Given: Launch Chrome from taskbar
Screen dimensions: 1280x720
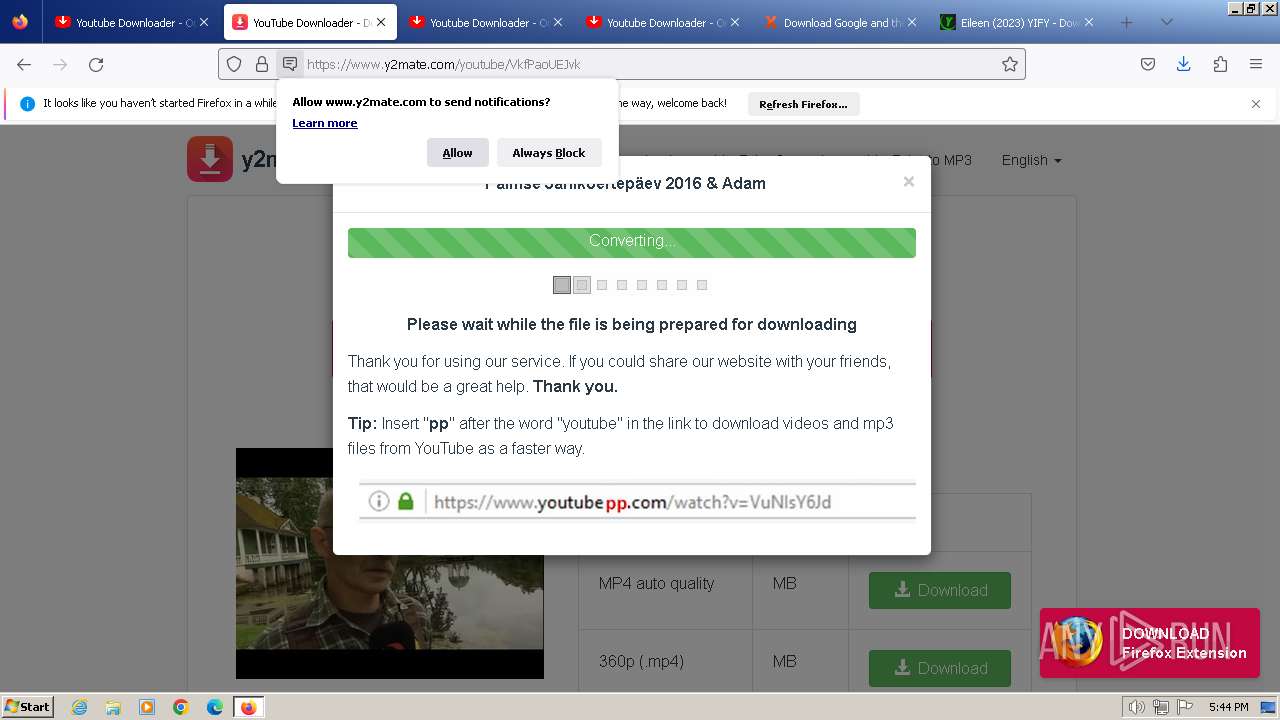Looking at the screenshot, I should (x=181, y=707).
